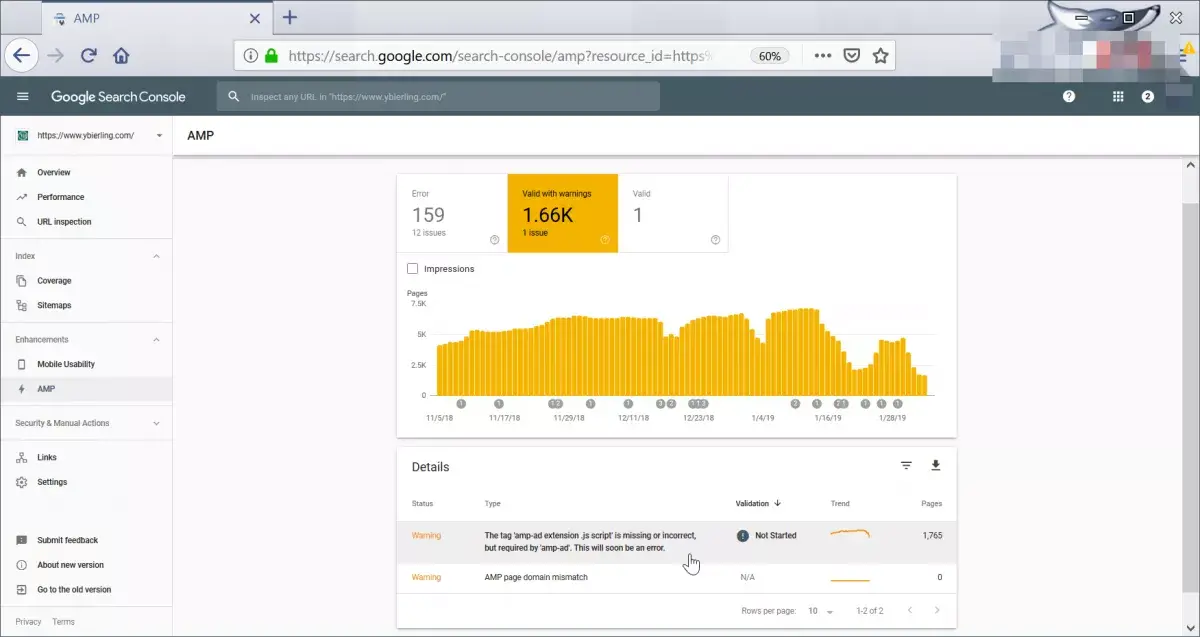Screen dimensions: 1200x637
Task: Click help icon on Valid with warnings card
Action: [x=605, y=240]
